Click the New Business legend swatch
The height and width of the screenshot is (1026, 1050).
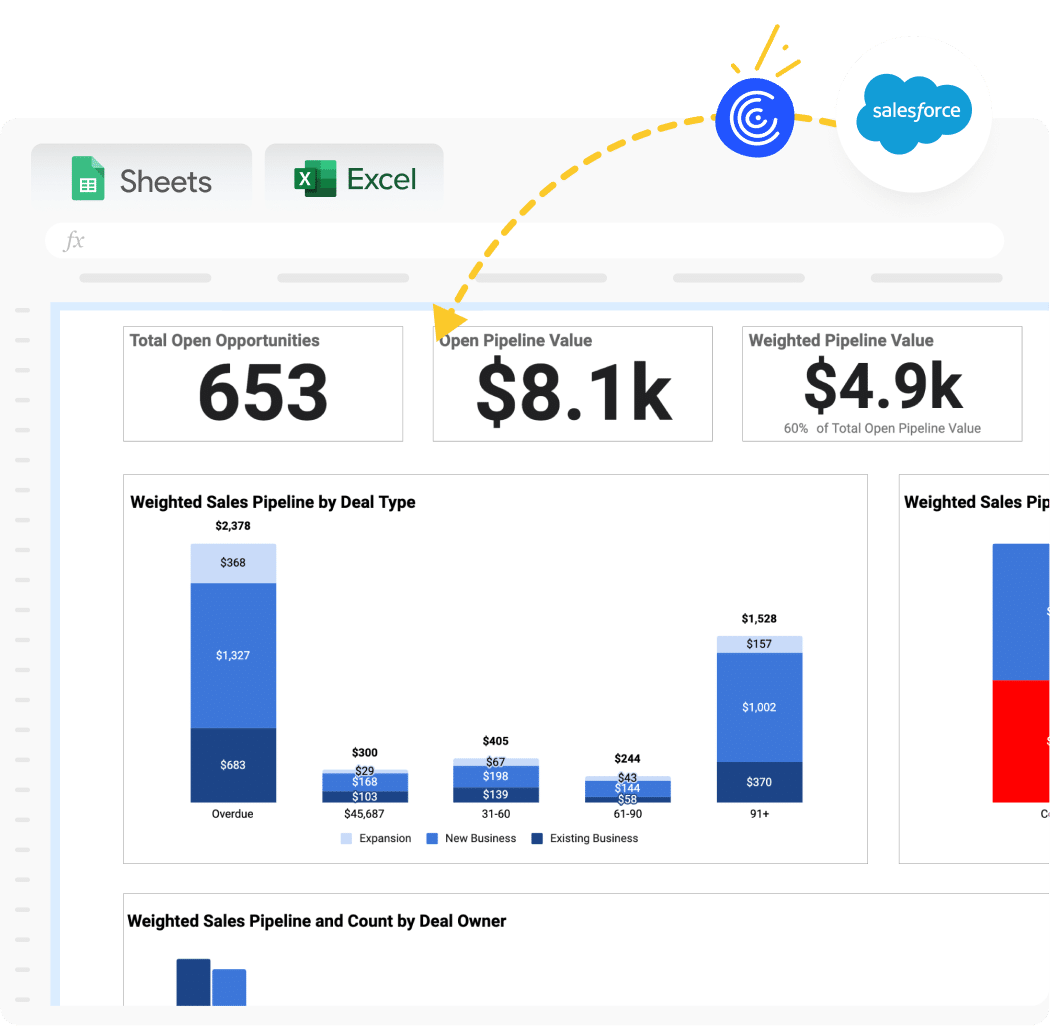pyautogui.click(x=432, y=838)
